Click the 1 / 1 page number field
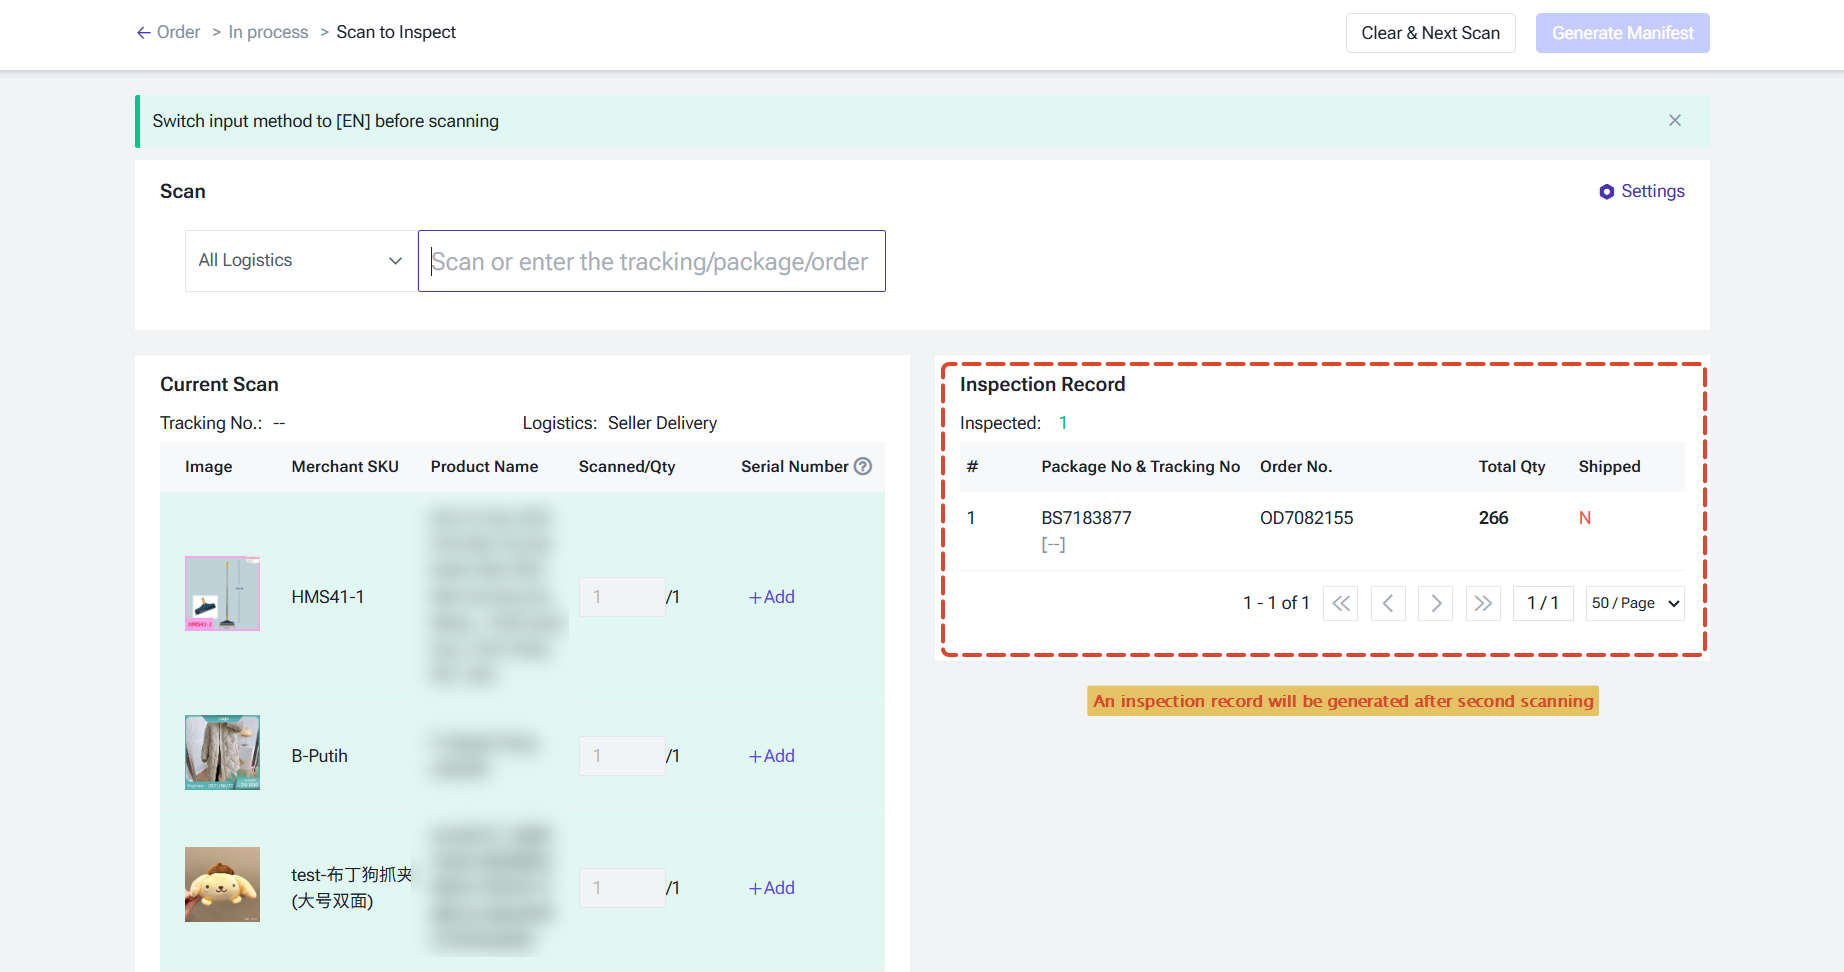Image resolution: width=1844 pixels, height=972 pixels. click(x=1543, y=603)
